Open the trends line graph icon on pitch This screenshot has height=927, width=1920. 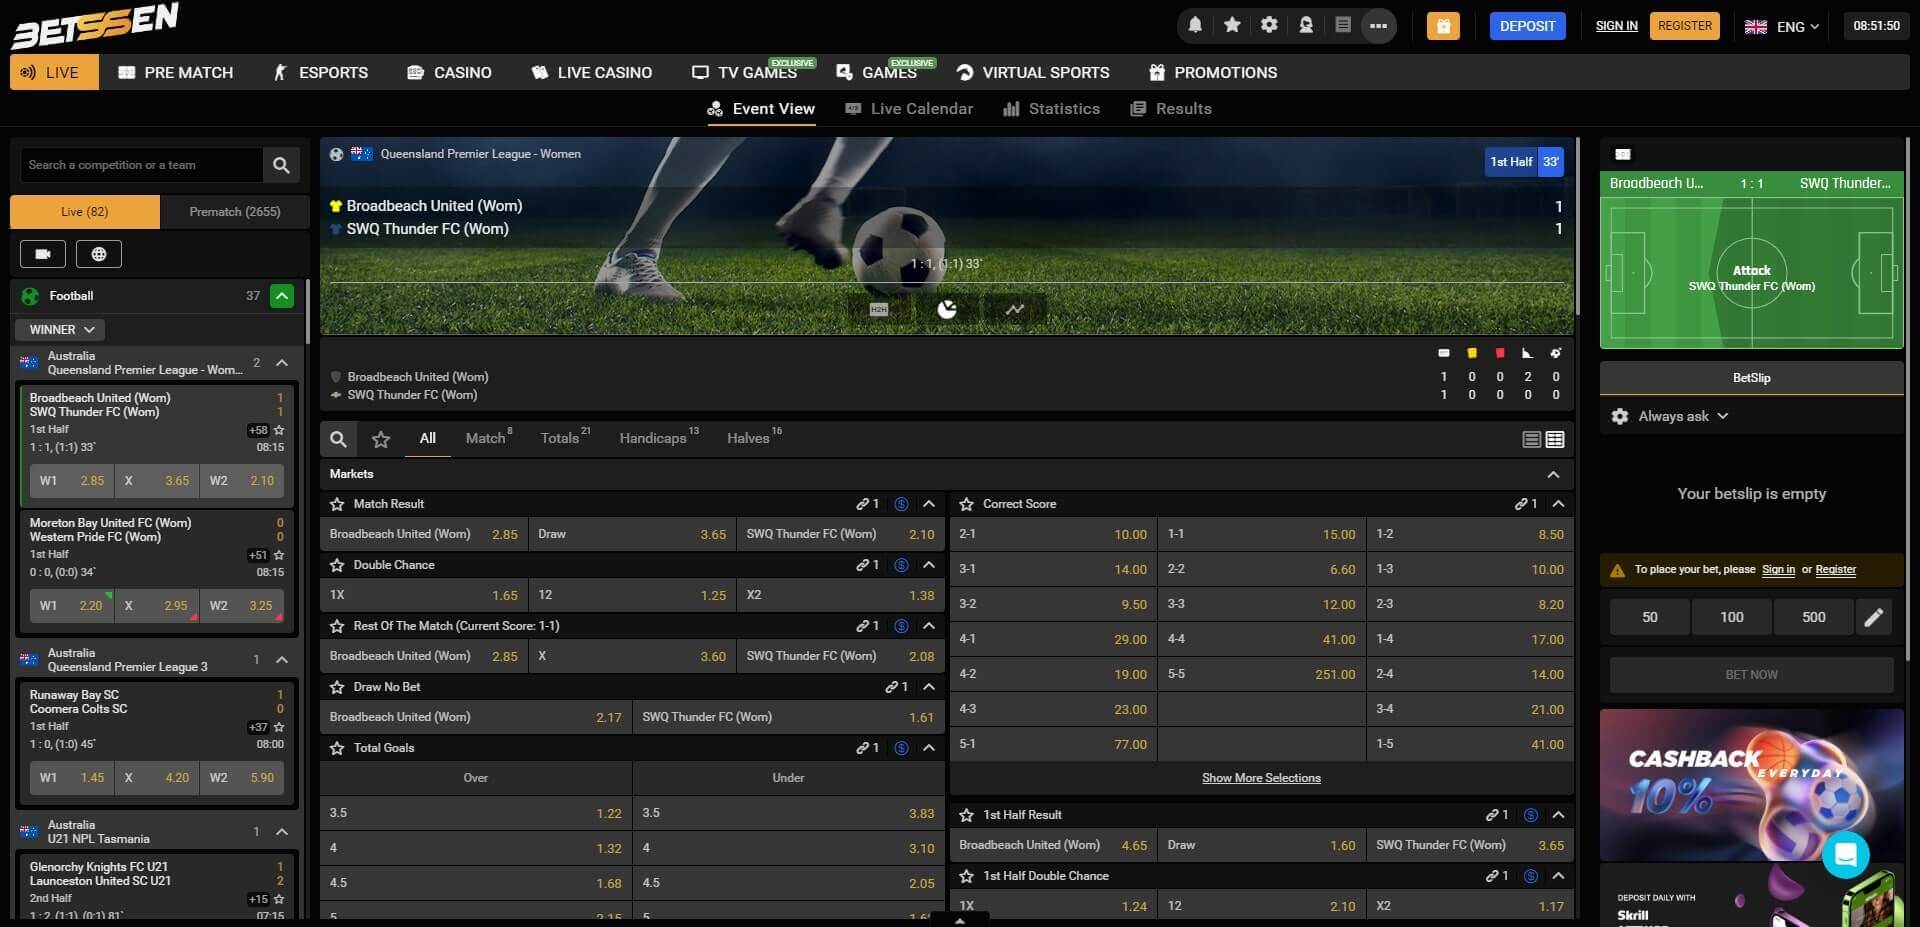pos(1014,310)
